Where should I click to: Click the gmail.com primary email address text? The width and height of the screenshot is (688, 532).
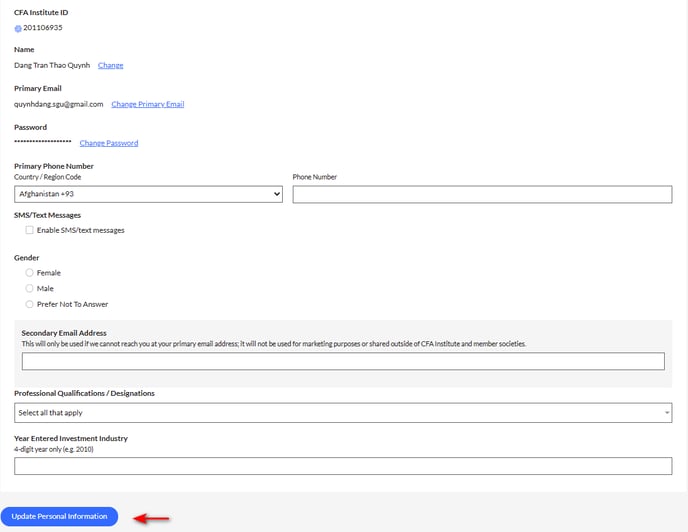(x=59, y=104)
